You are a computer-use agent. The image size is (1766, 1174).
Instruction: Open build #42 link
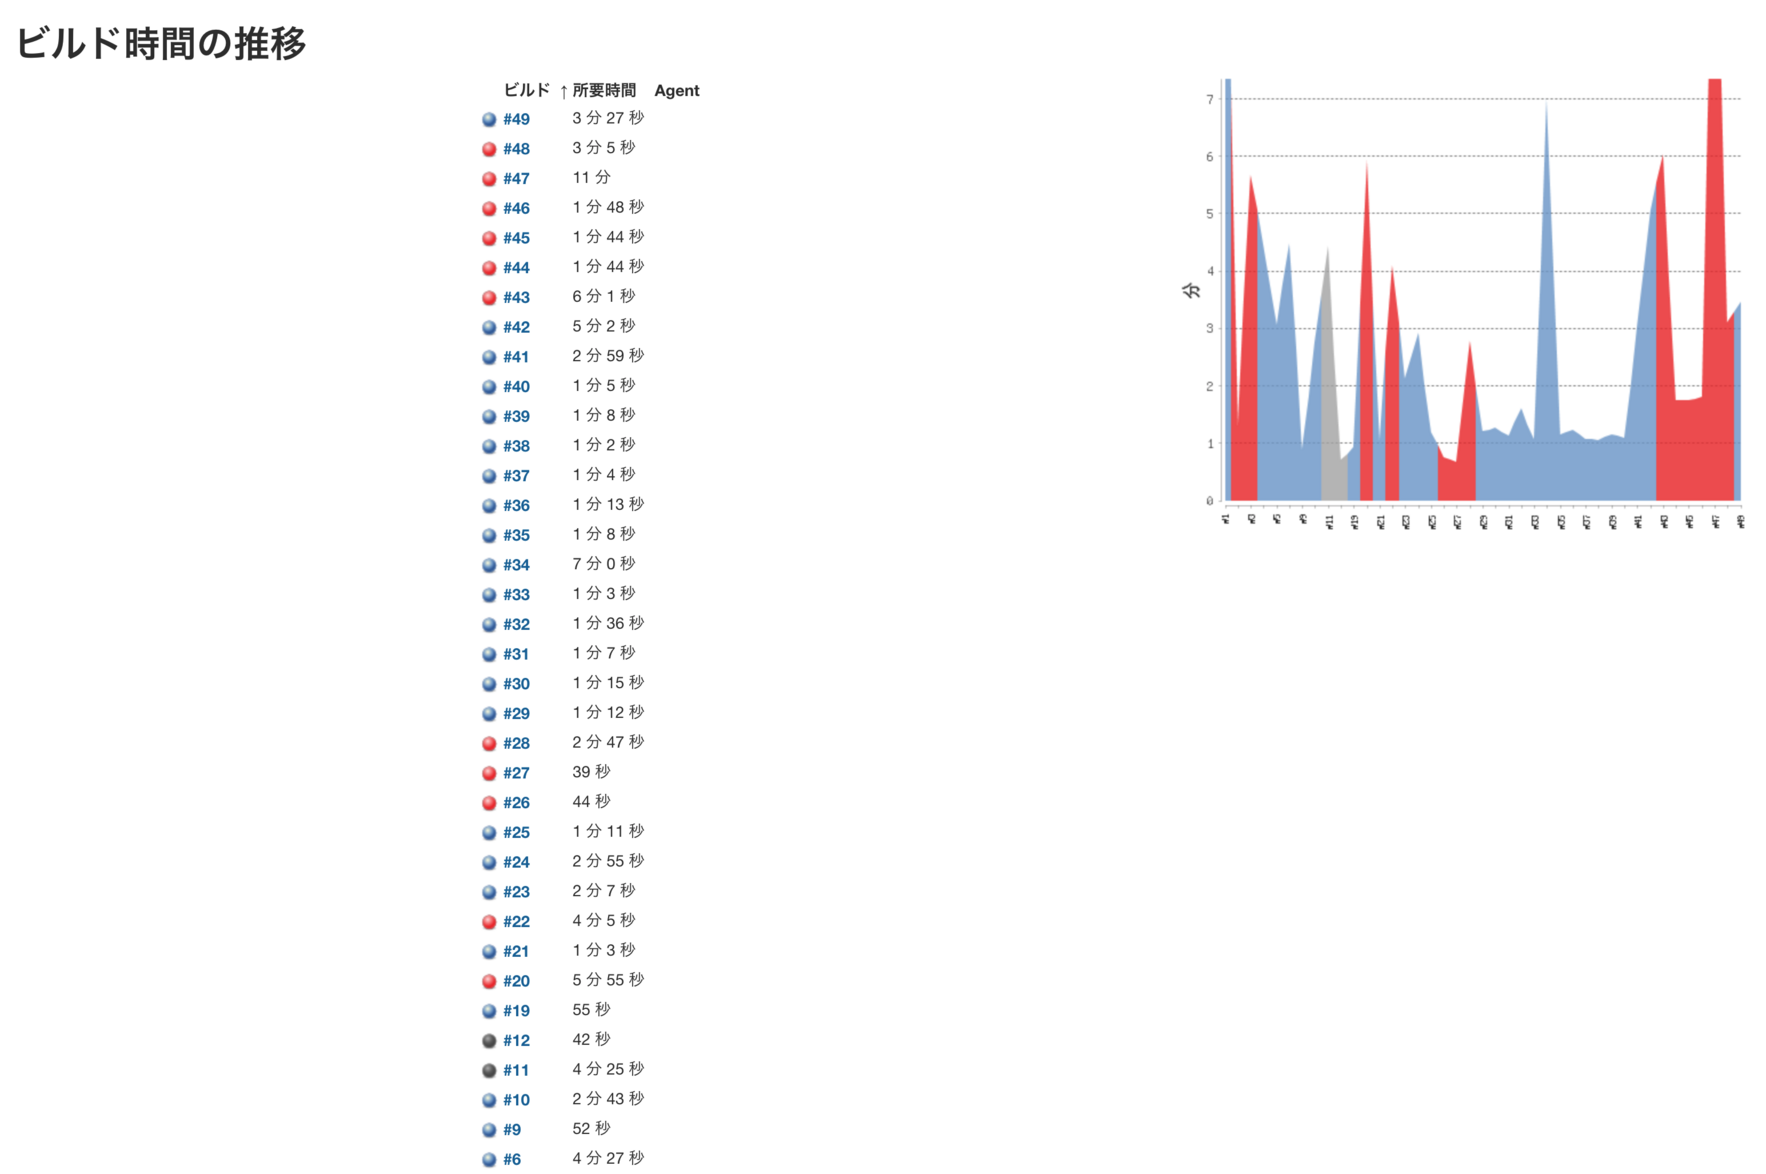click(516, 328)
